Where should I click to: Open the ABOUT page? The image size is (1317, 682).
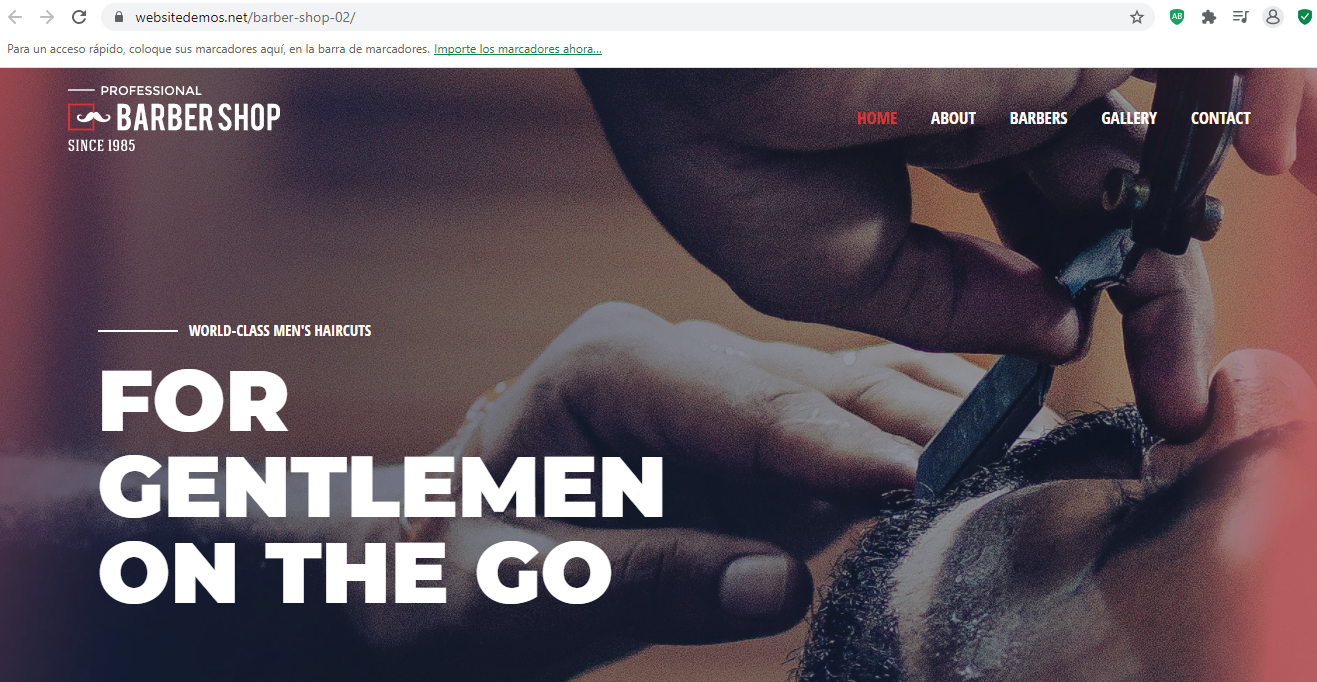[x=953, y=118]
